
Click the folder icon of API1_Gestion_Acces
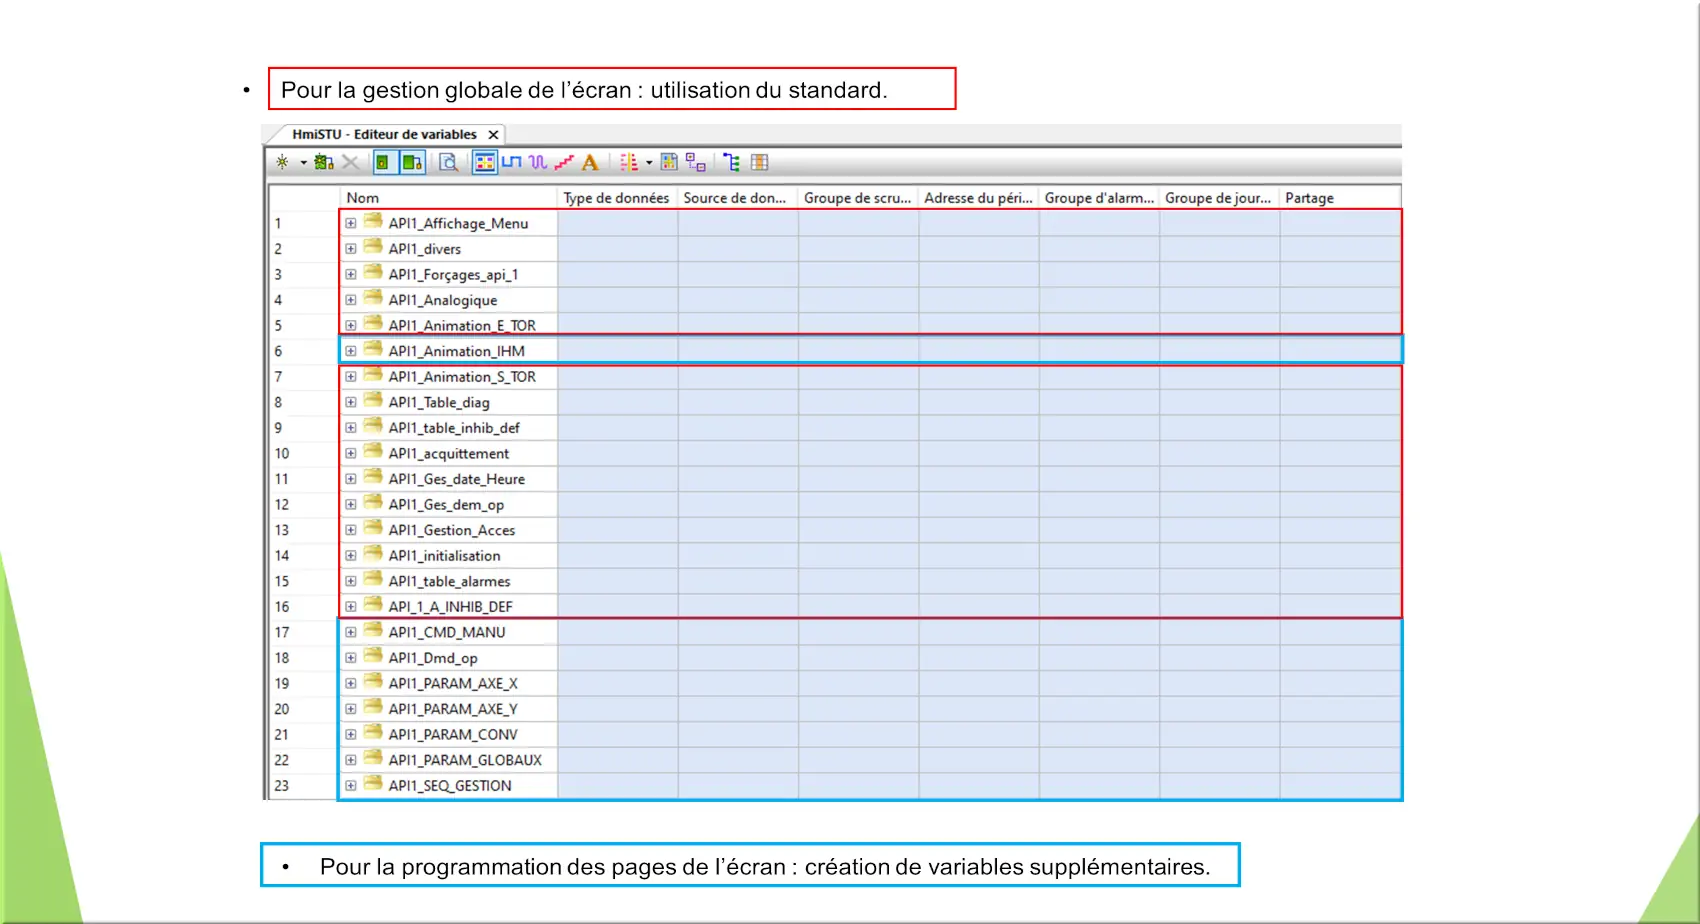[x=373, y=528]
